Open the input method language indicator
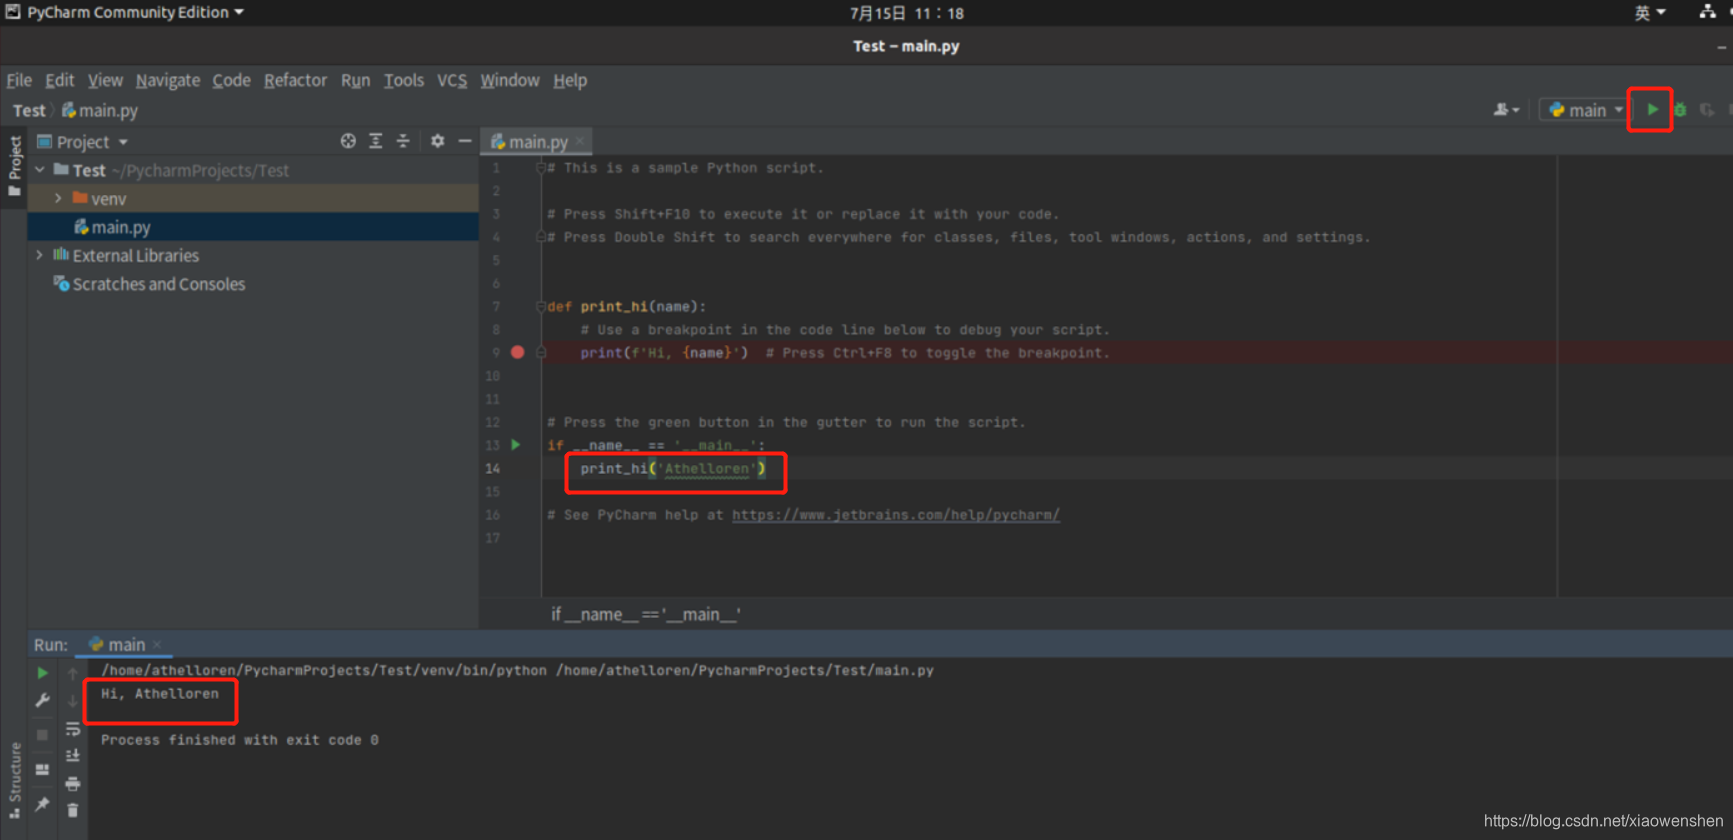 (1650, 13)
